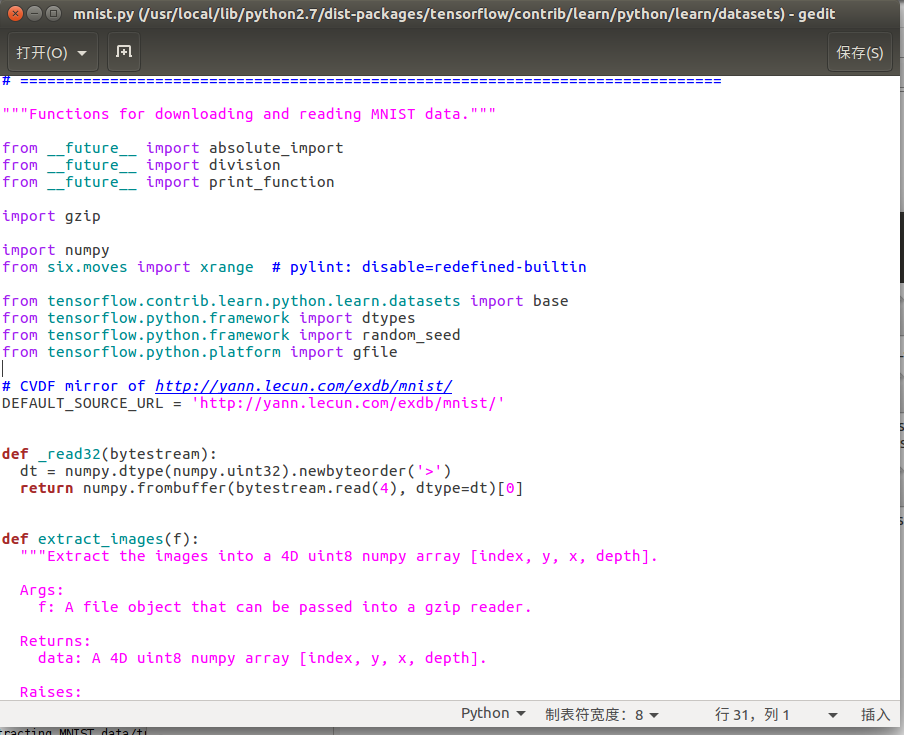The height and width of the screenshot is (735, 904).
Task: Click the pylint disable=redefined-builtin comment
Action: (x=429, y=267)
